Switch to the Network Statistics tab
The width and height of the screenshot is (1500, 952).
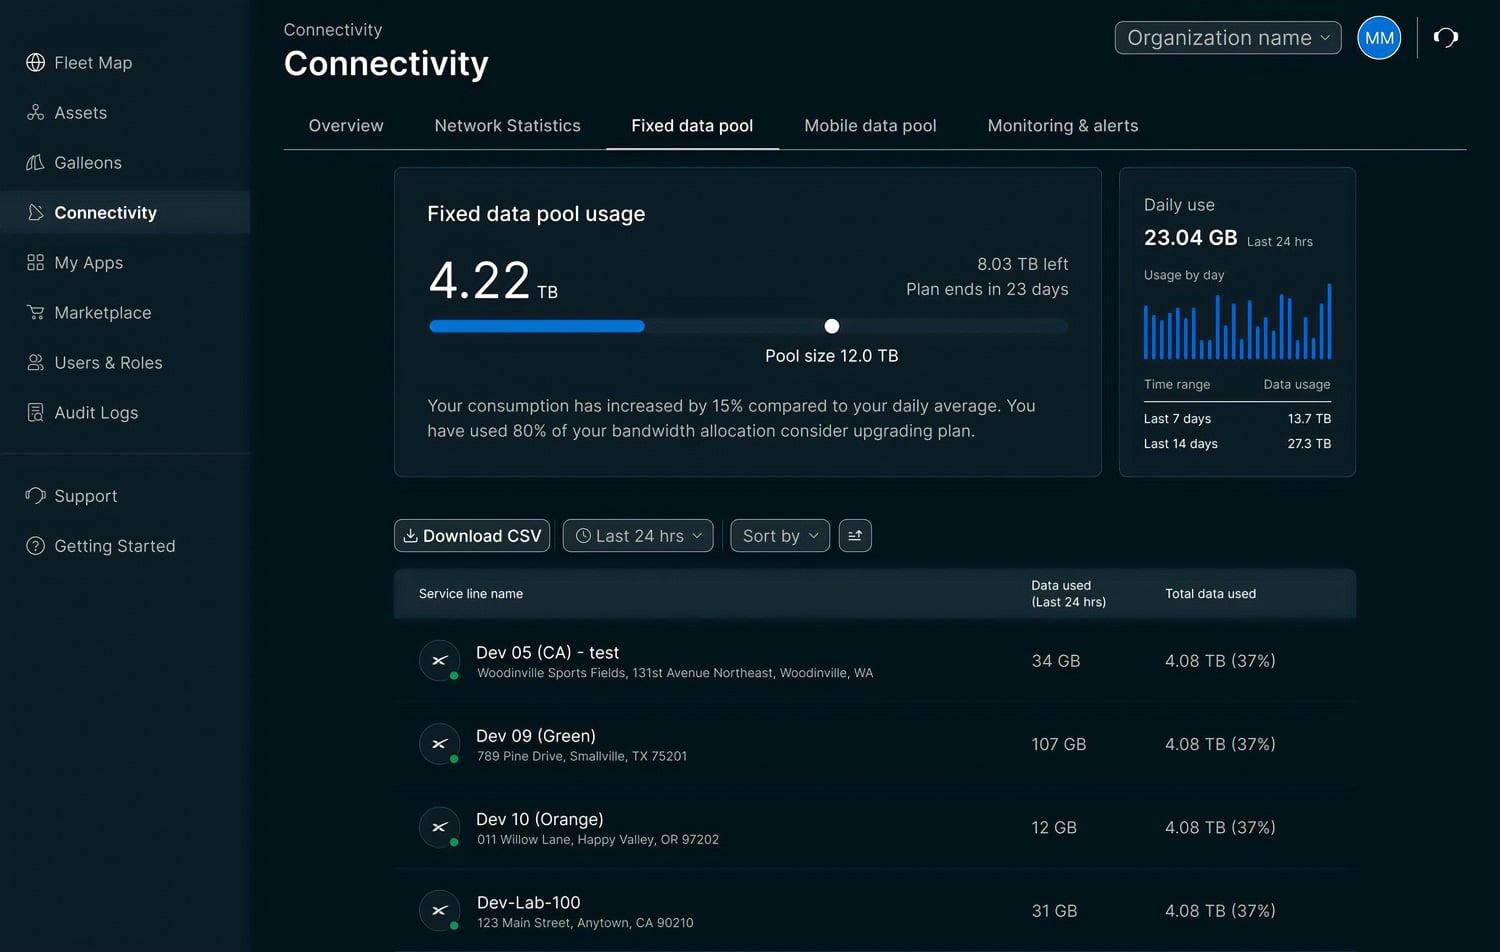[507, 126]
